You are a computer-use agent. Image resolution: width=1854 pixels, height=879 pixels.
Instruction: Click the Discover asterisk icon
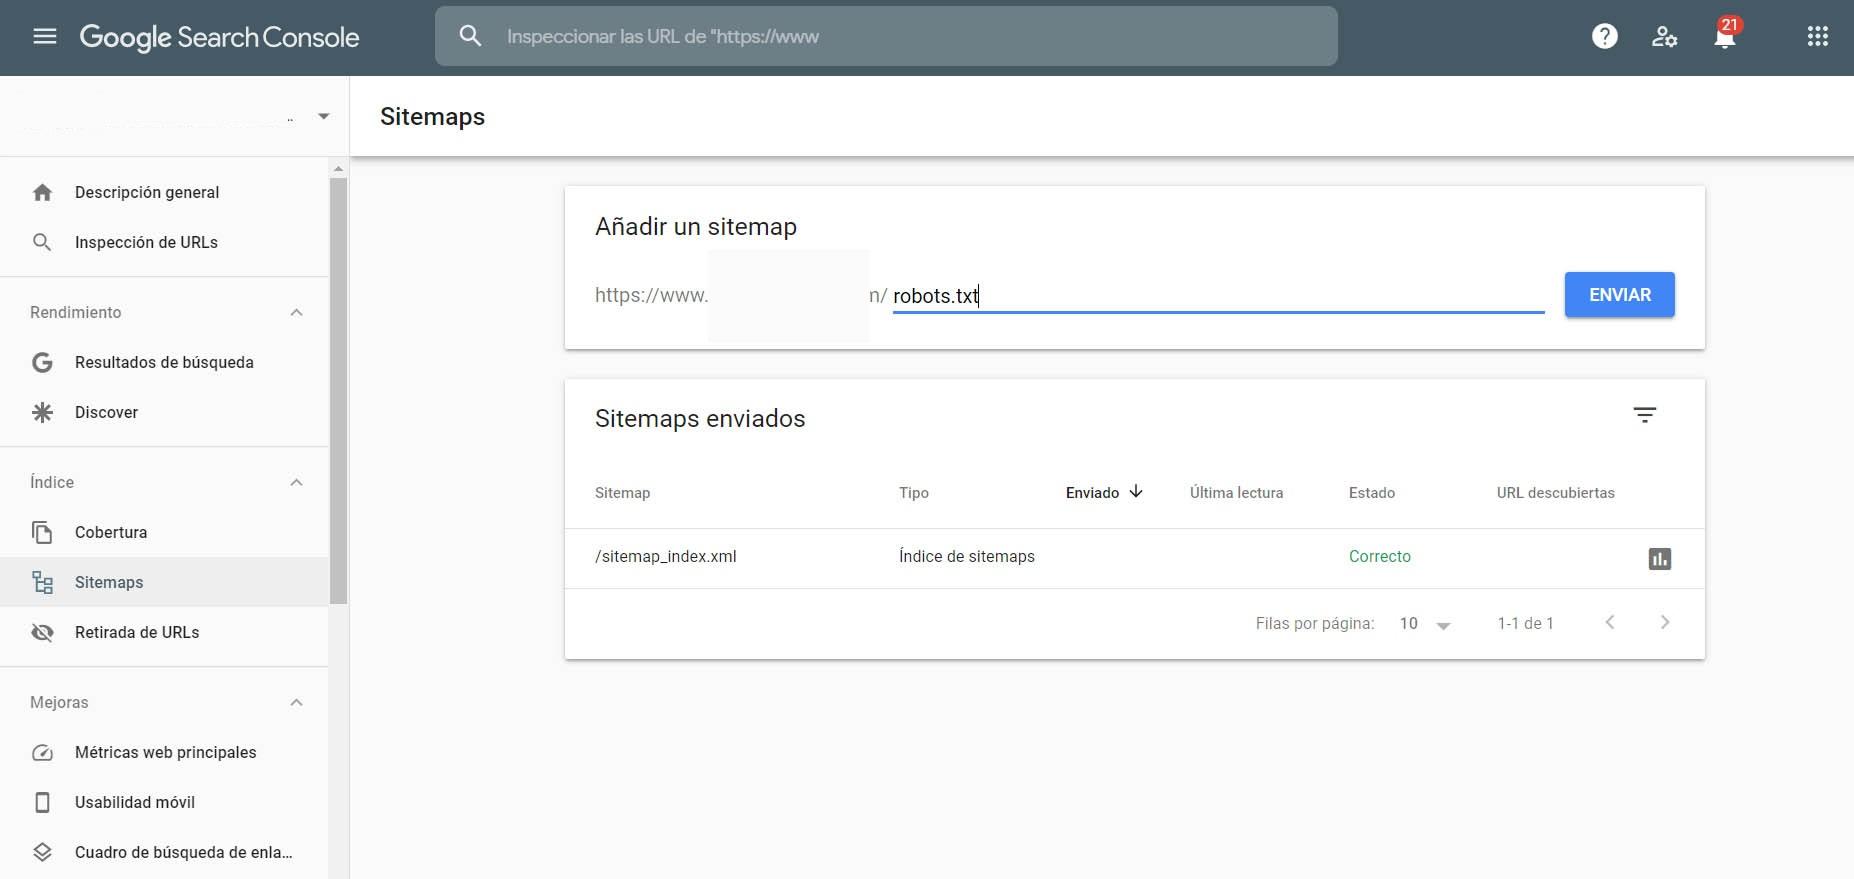point(42,412)
